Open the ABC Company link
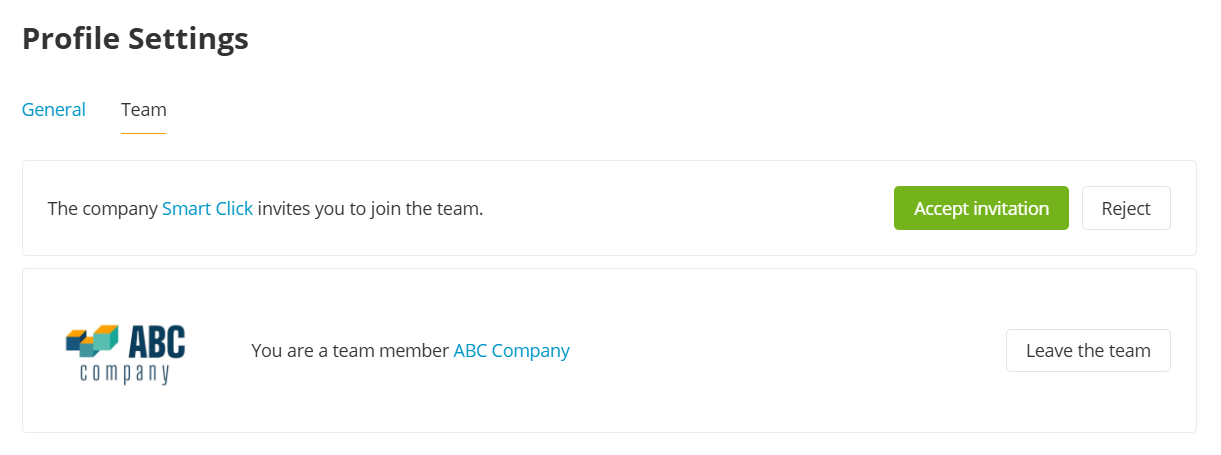 511,351
